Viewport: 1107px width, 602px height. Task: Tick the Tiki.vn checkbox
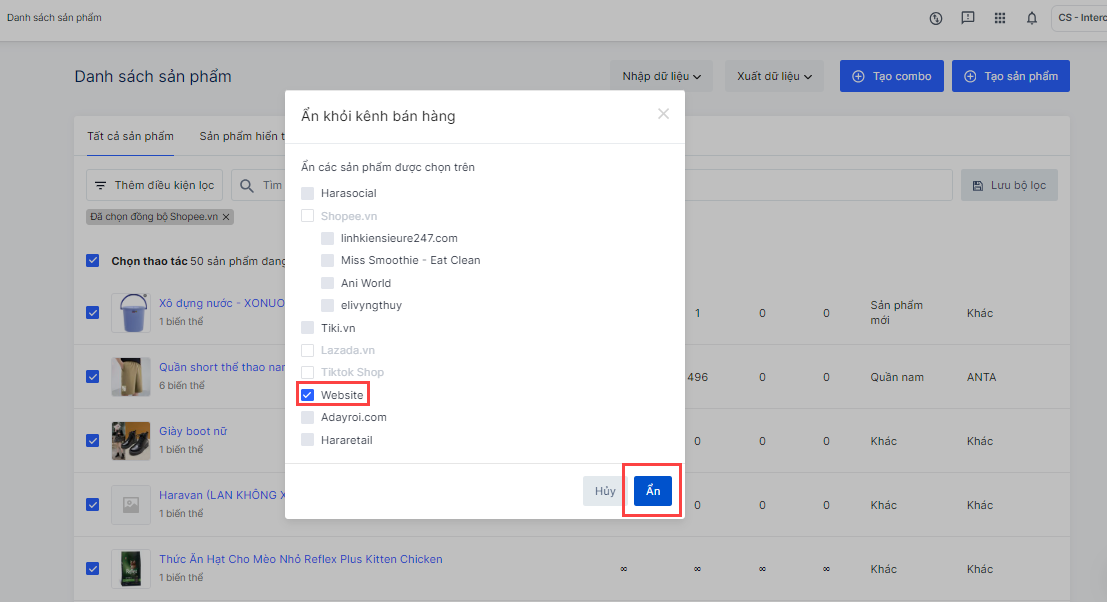point(308,328)
